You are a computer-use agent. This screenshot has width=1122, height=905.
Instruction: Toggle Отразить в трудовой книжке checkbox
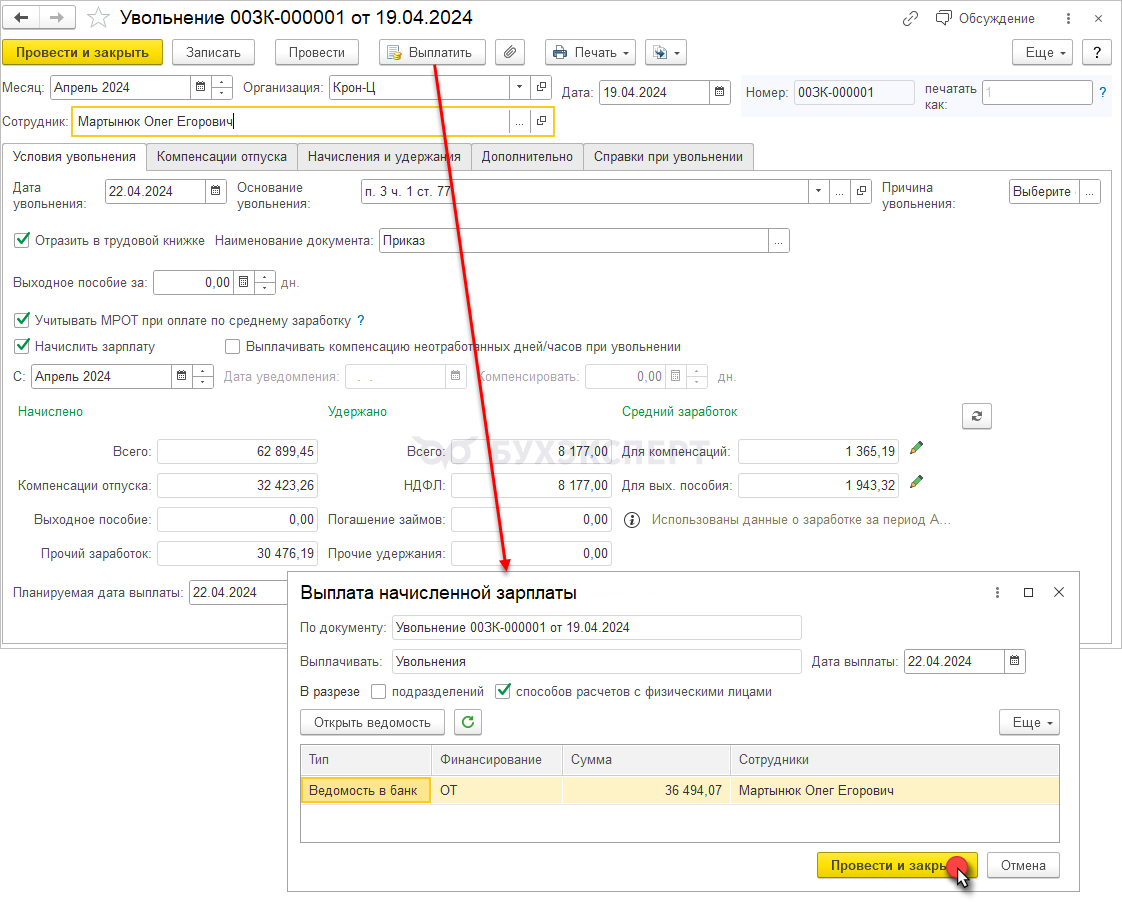[x=22, y=240]
